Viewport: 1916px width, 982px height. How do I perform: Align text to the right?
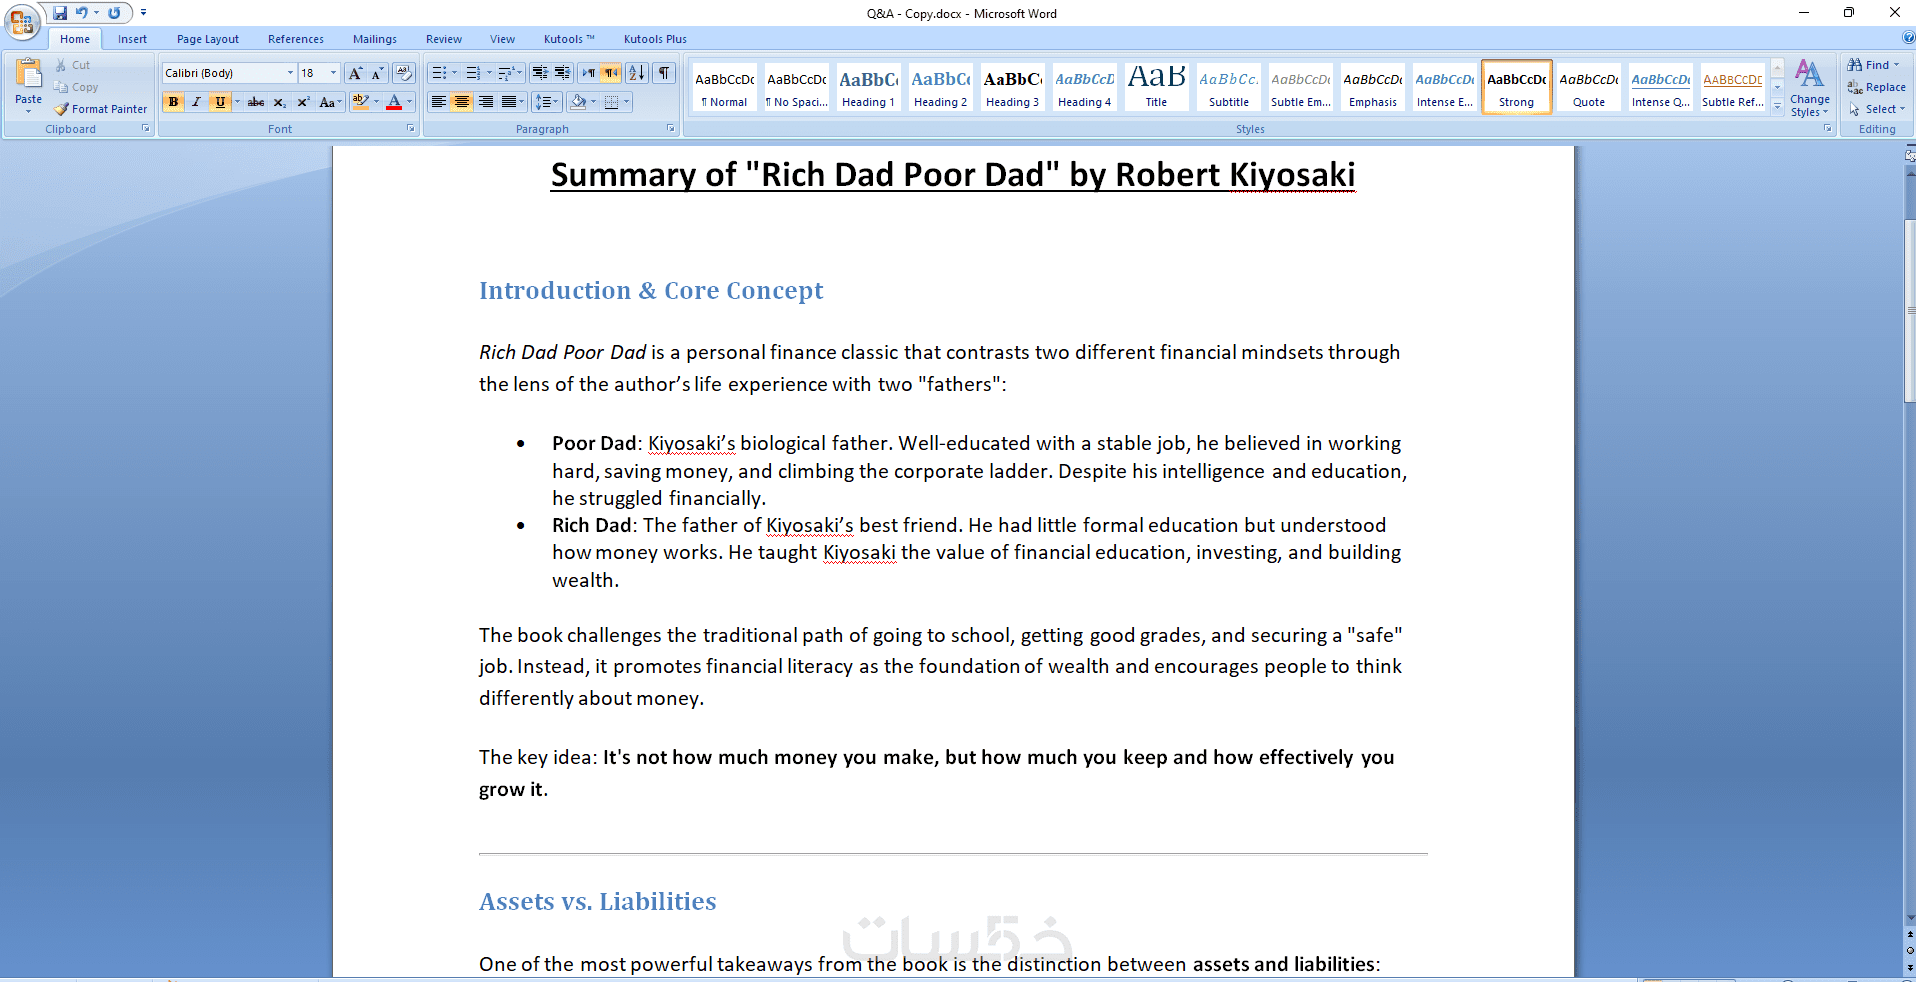pyautogui.click(x=486, y=102)
